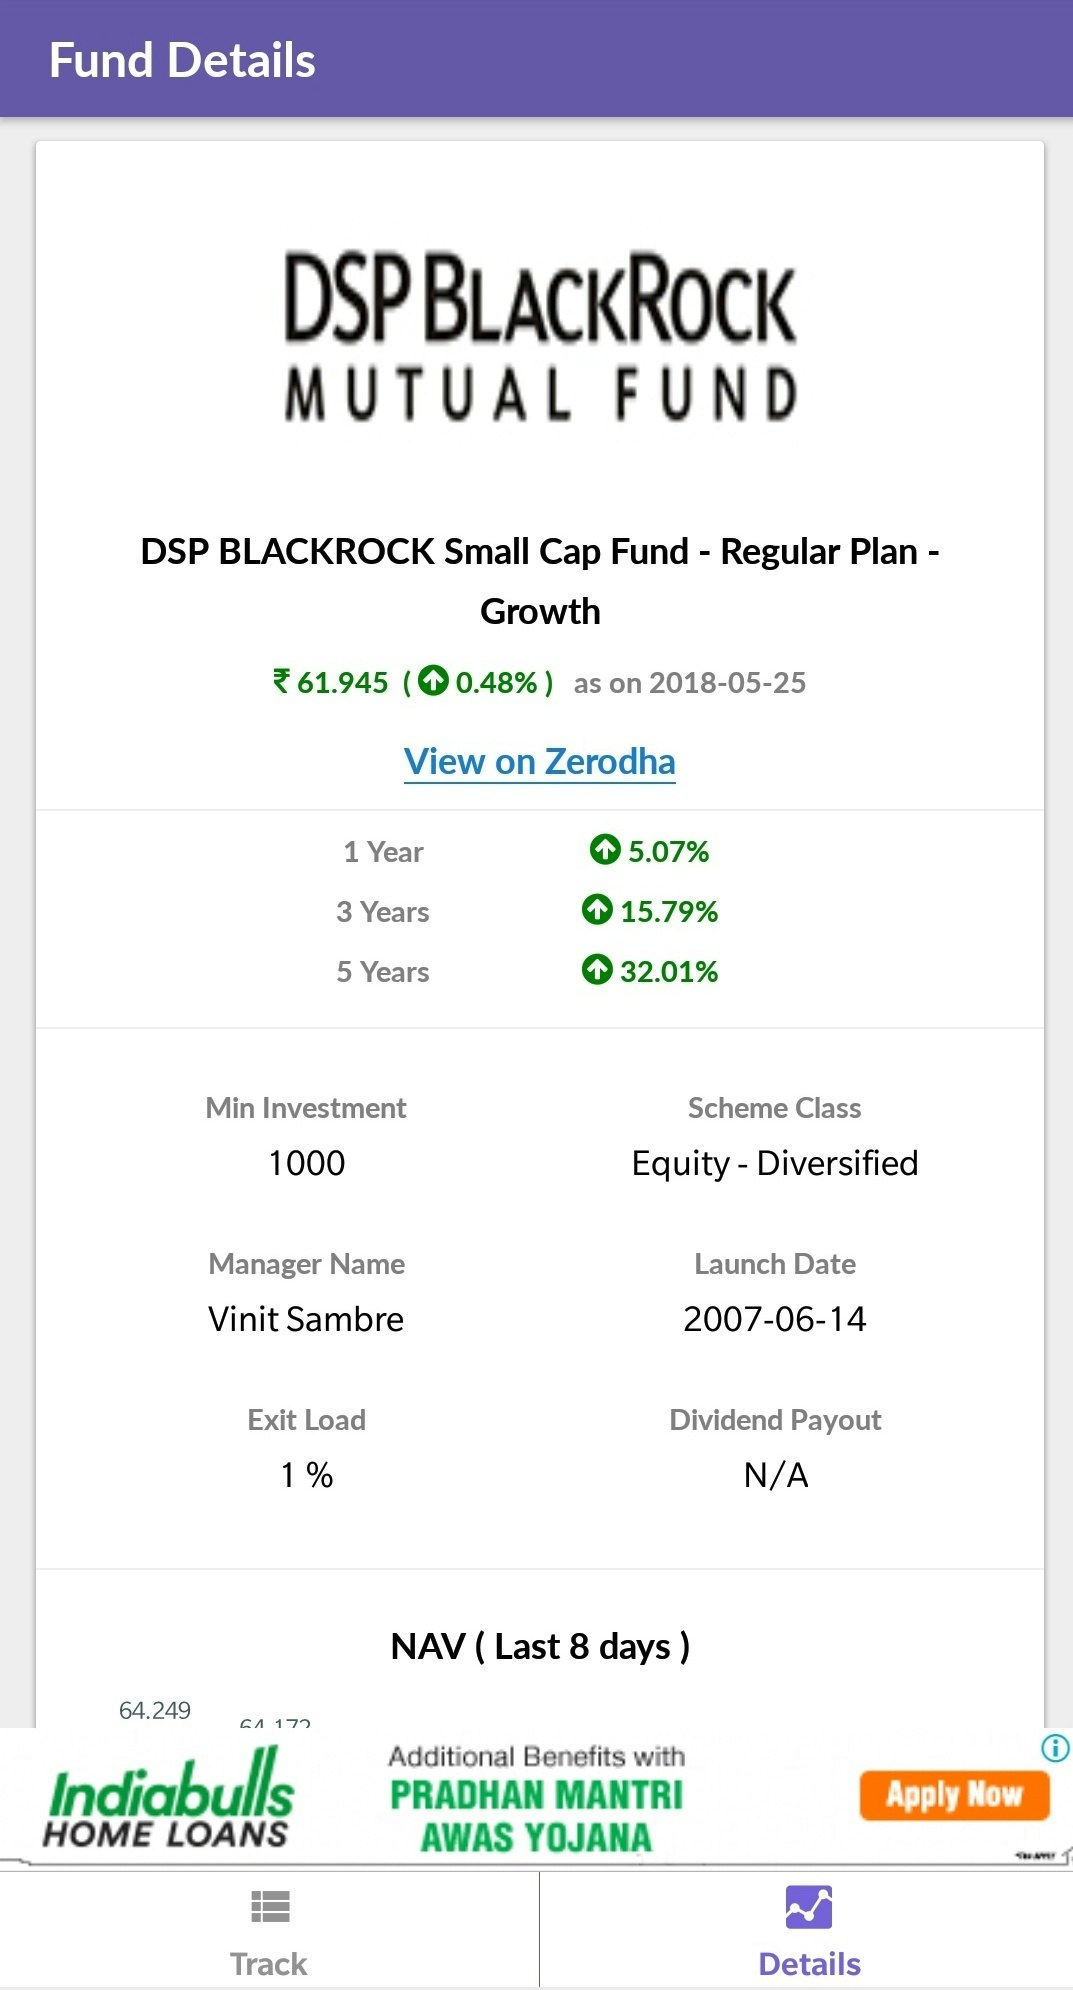Screen dimensions: 1073x1990
Task: Click the green up arrow beside 0.48%
Action: (x=432, y=683)
